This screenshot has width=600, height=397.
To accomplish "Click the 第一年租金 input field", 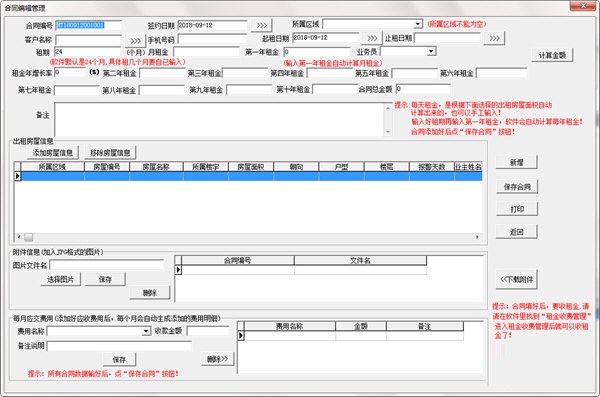I will pyautogui.click(x=317, y=52).
